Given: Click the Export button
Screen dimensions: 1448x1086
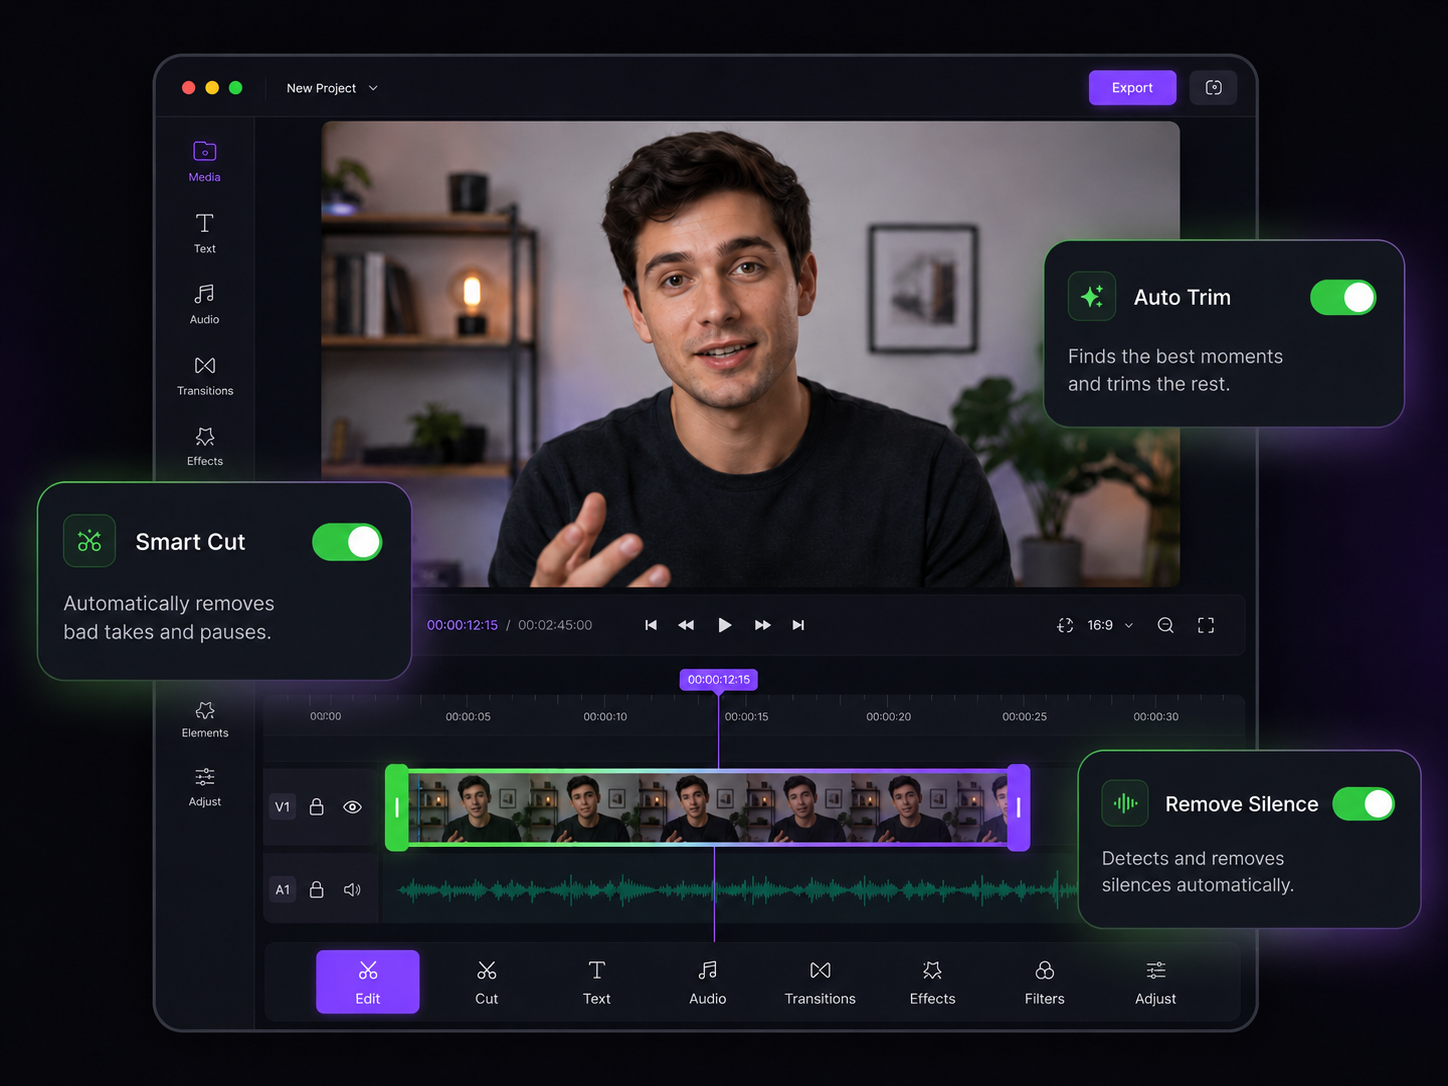Looking at the screenshot, I should coord(1132,88).
